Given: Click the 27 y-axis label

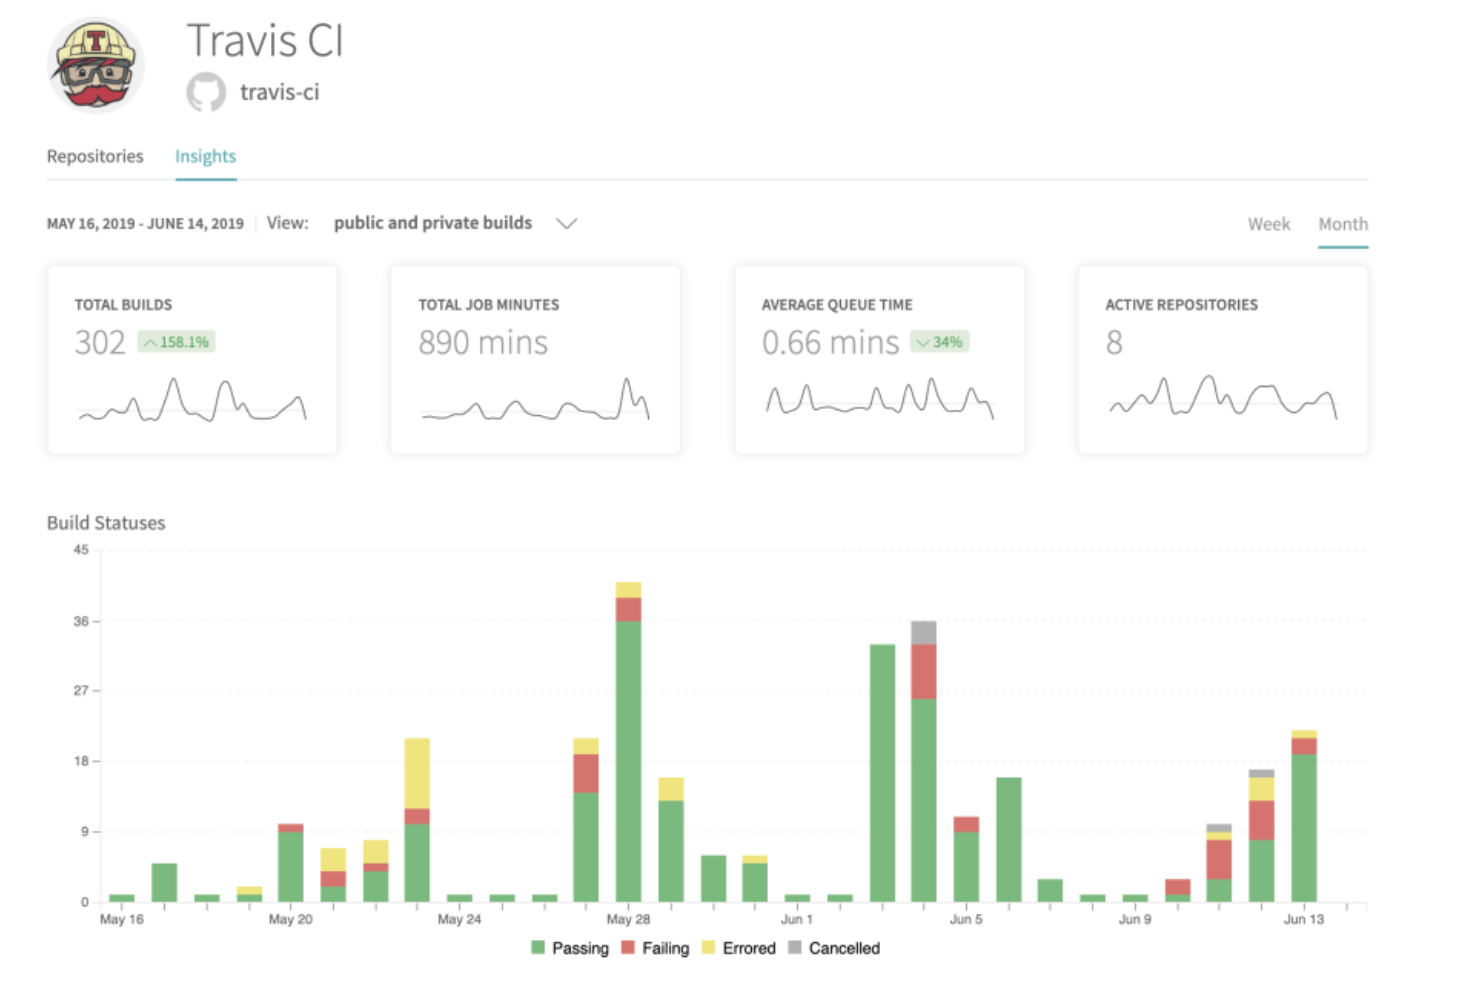Looking at the screenshot, I should pyautogui.click(x=81, y=691).
